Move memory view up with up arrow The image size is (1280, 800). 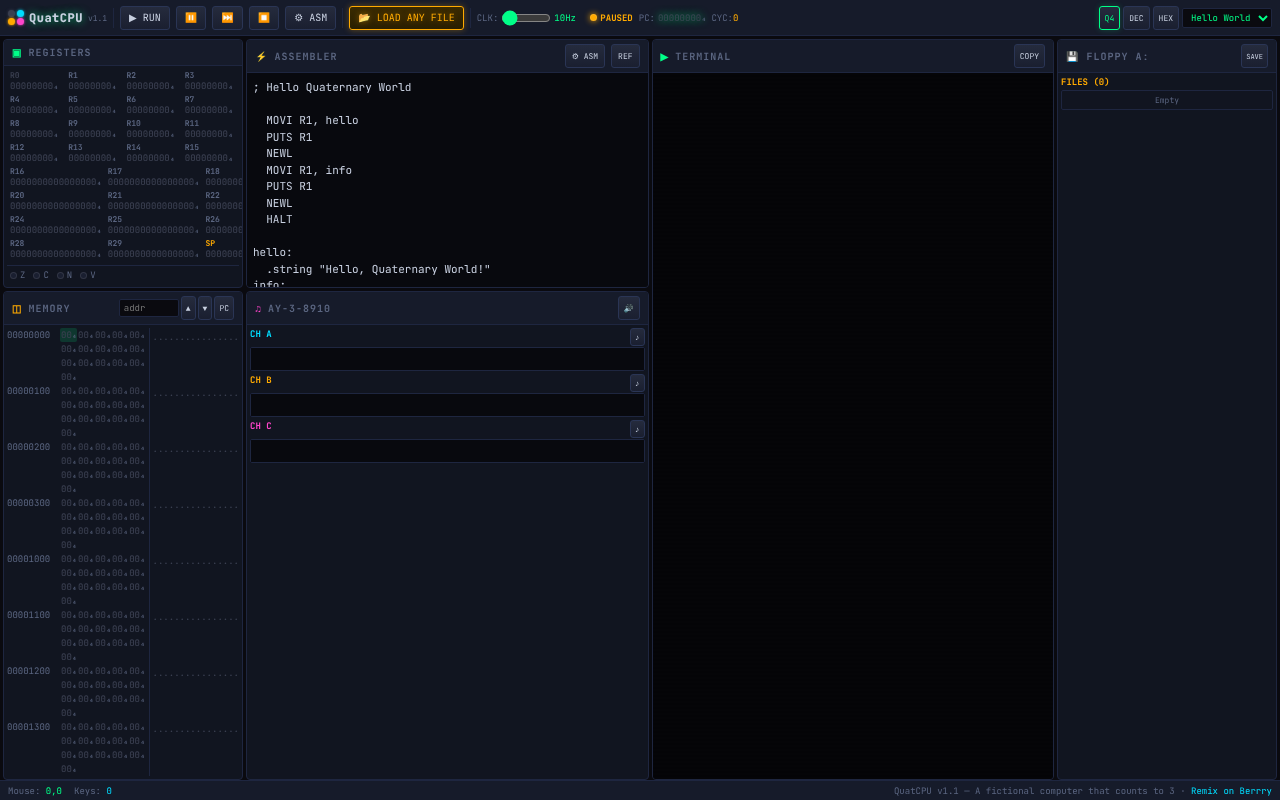pyautogui.click(x=188, y=308)
